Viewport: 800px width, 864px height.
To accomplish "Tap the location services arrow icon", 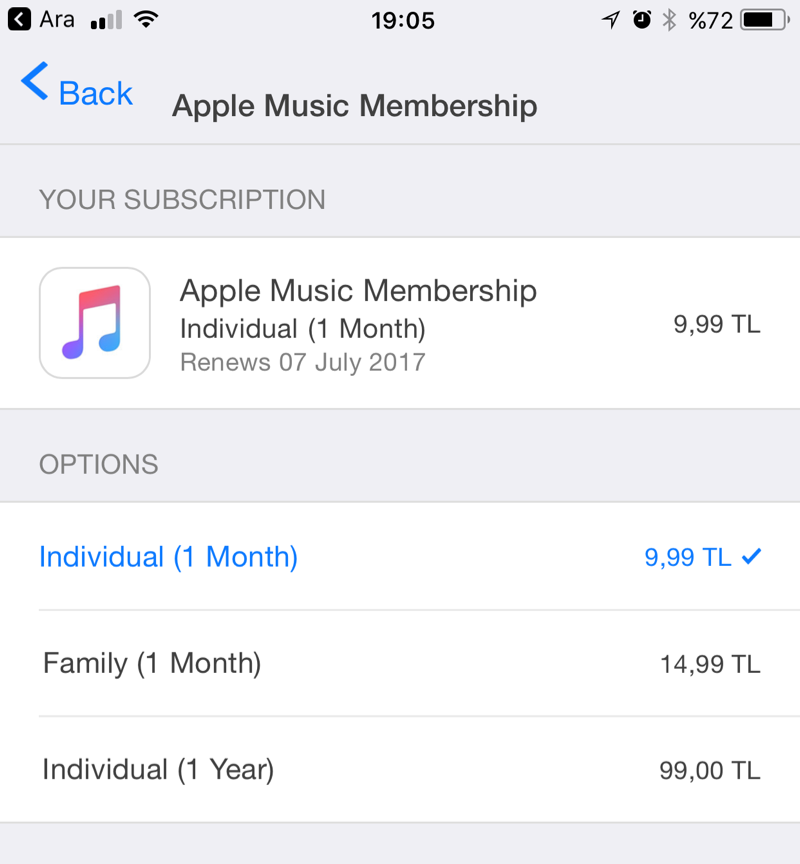I will click(610, 20).
